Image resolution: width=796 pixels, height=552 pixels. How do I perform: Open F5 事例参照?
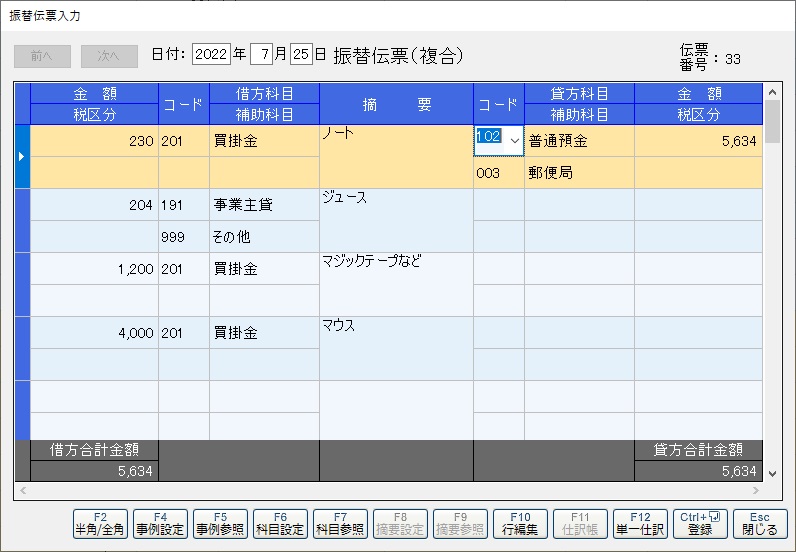220,524
